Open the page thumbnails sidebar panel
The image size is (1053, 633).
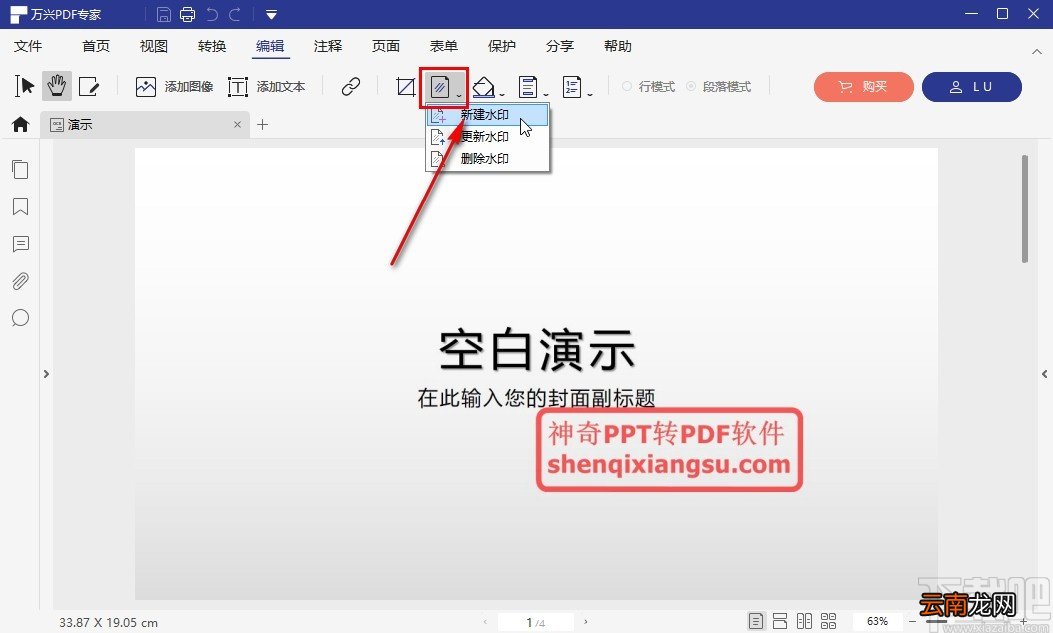[20, 169]
